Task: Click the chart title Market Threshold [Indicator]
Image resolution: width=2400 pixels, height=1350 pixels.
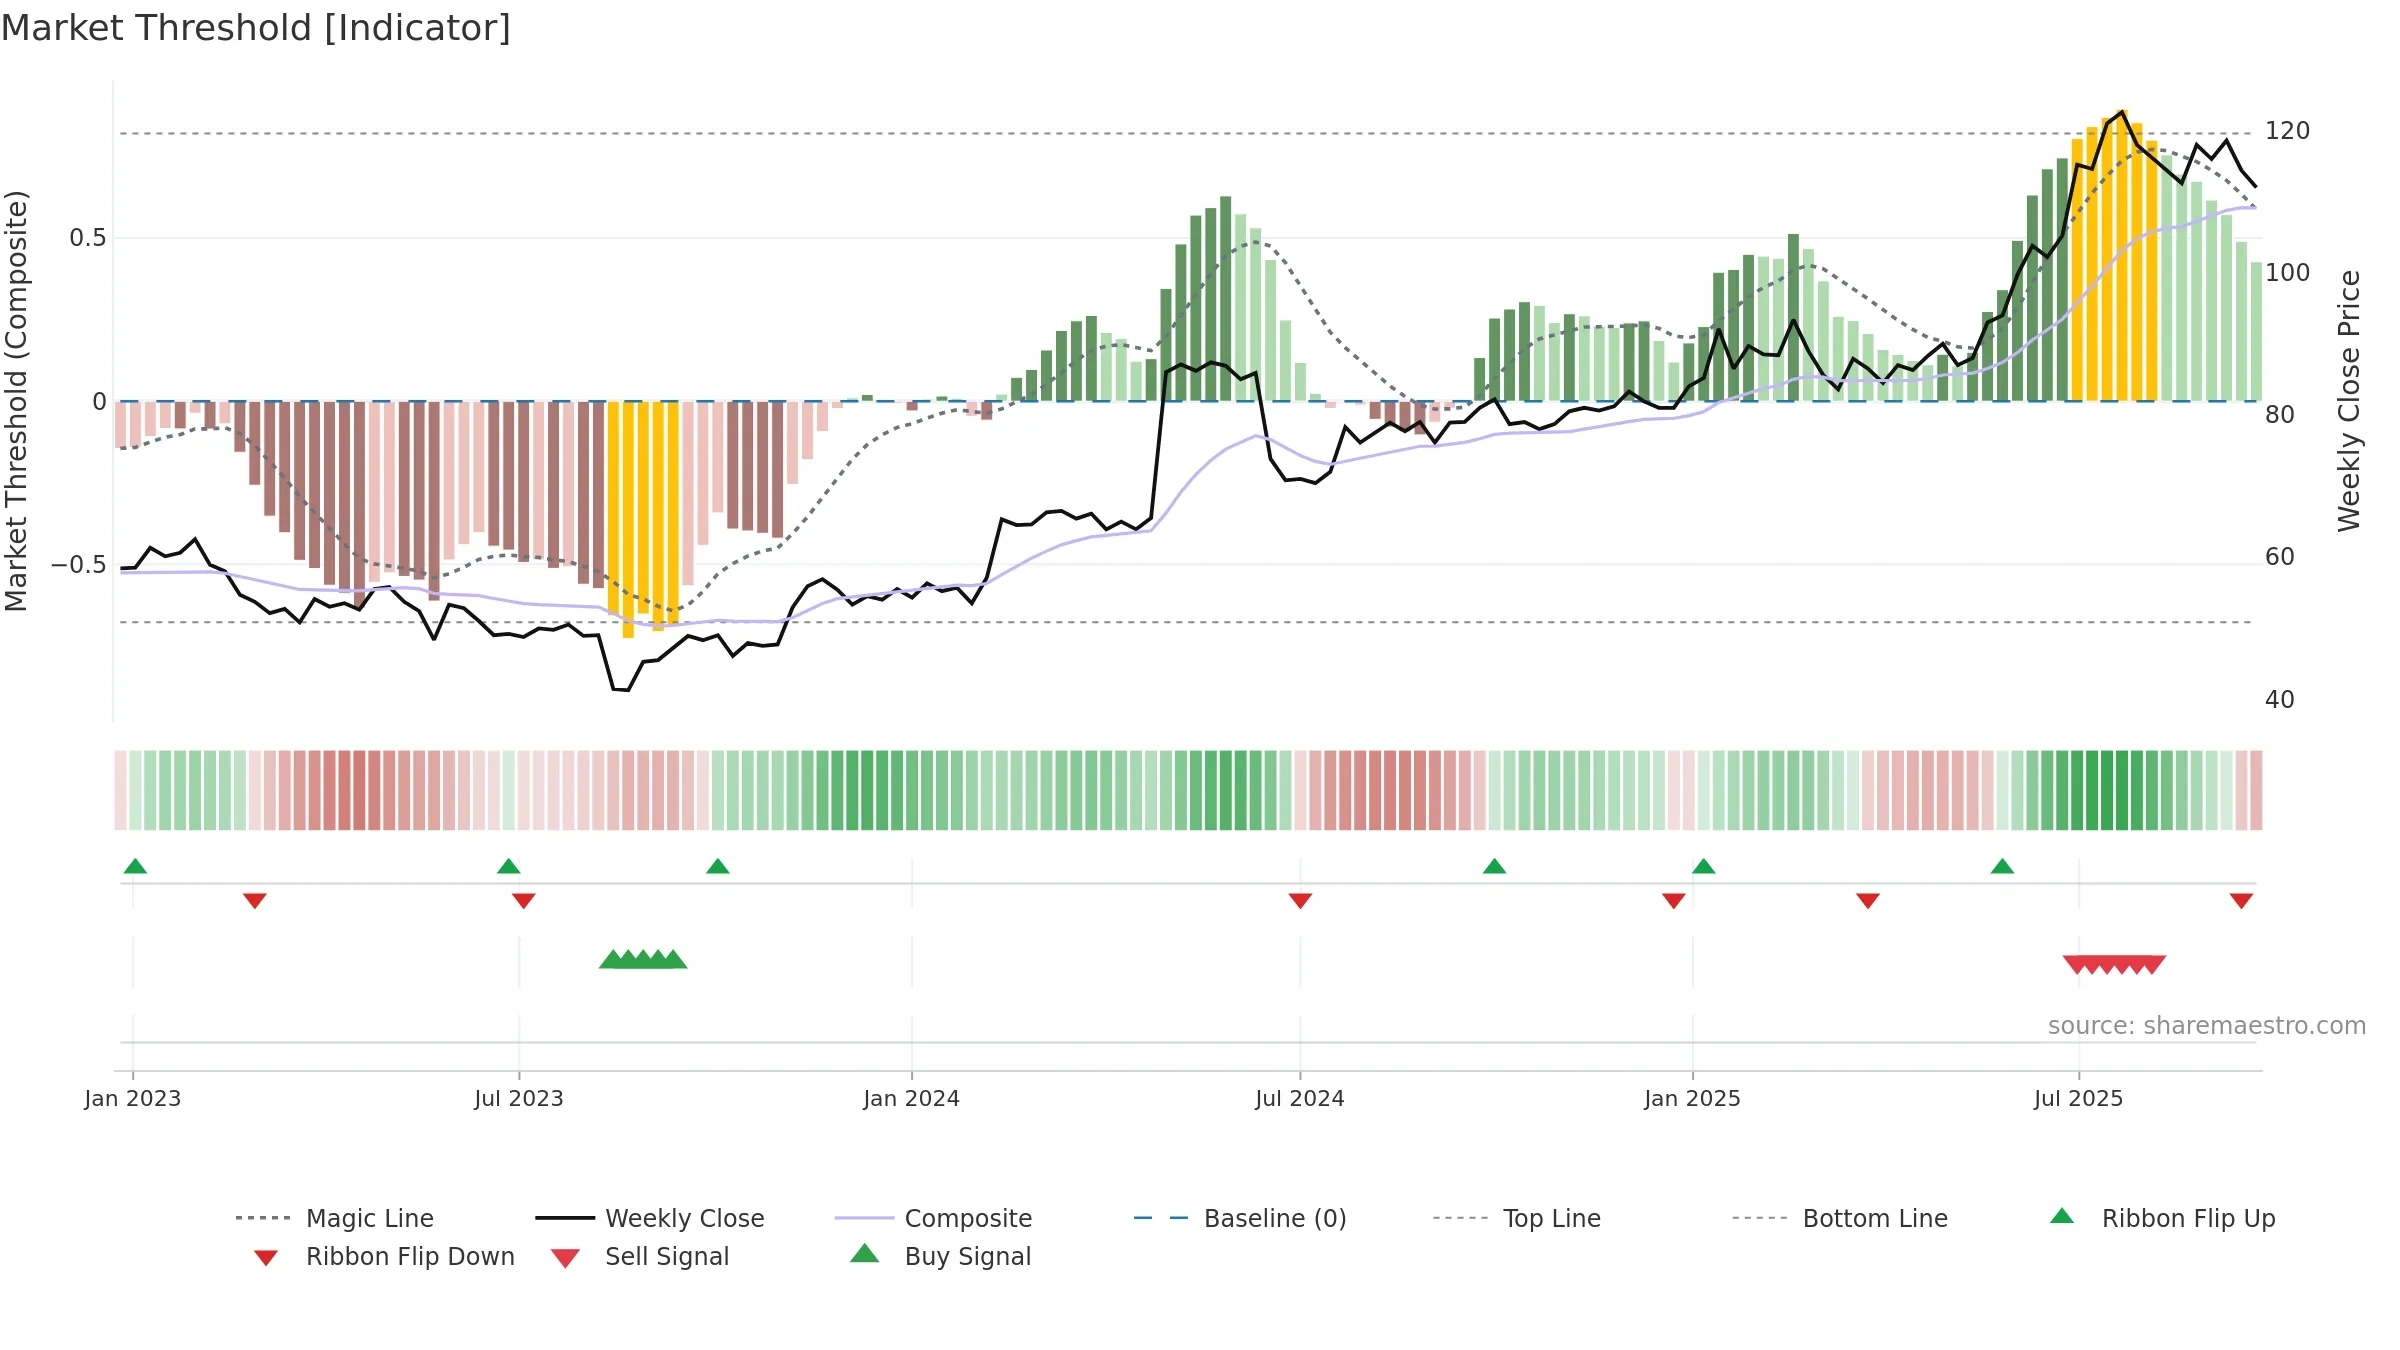Action: tap(256, 28)
